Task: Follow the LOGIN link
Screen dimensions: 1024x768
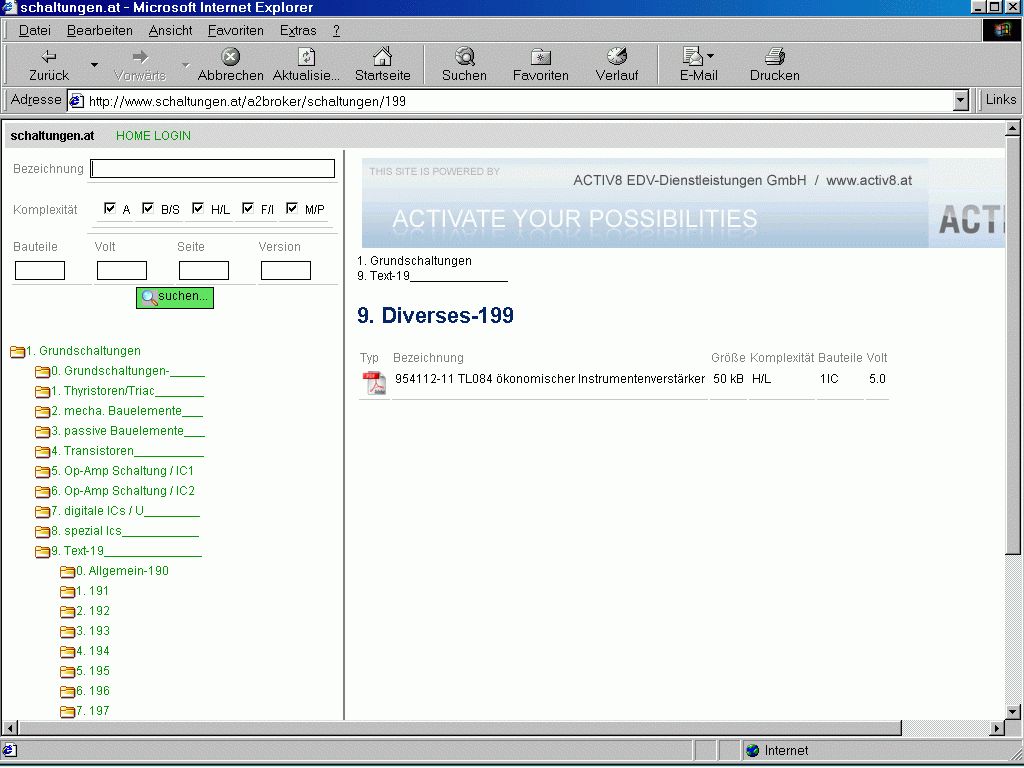Action: click(x=173, y=136)
